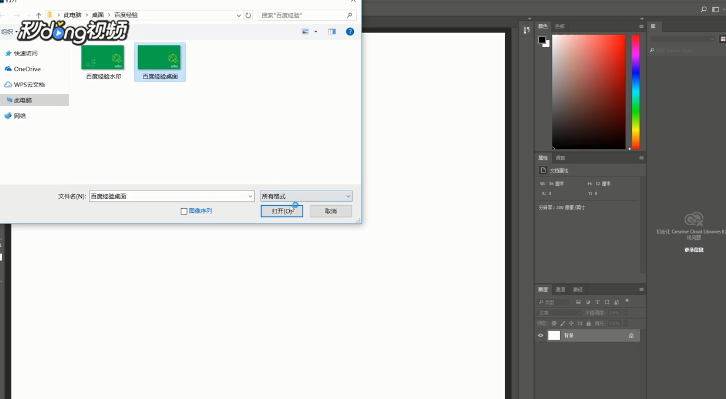
Task: Switch to the 路径 Paths tab
Action: point(577,289)
